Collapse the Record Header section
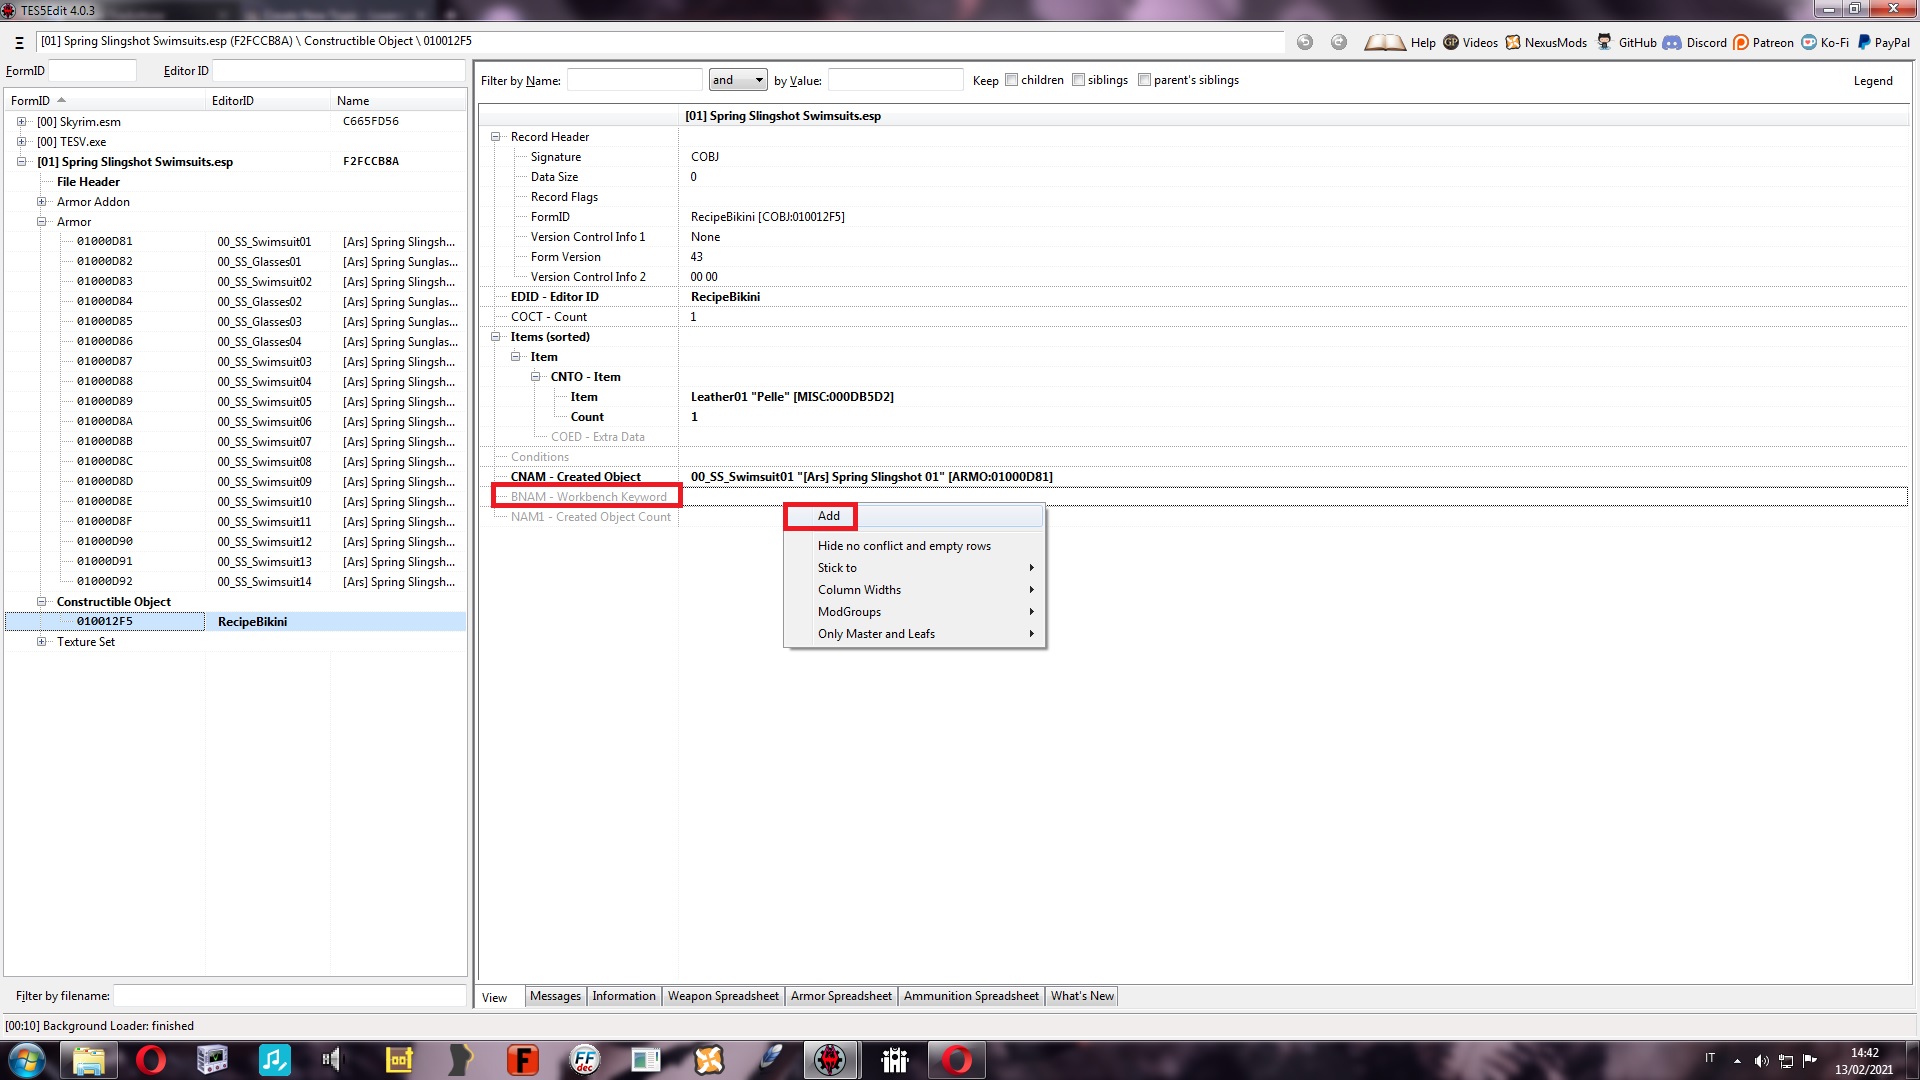 tap(495, 137)
